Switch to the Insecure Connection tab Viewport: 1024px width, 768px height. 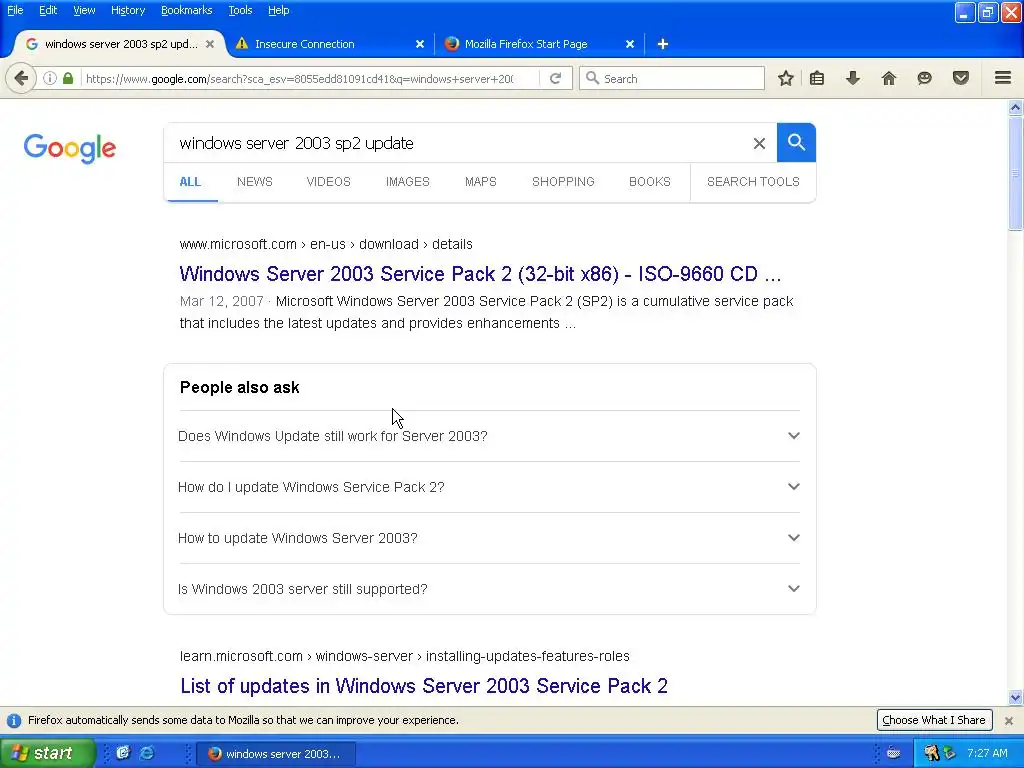point(330,44)
